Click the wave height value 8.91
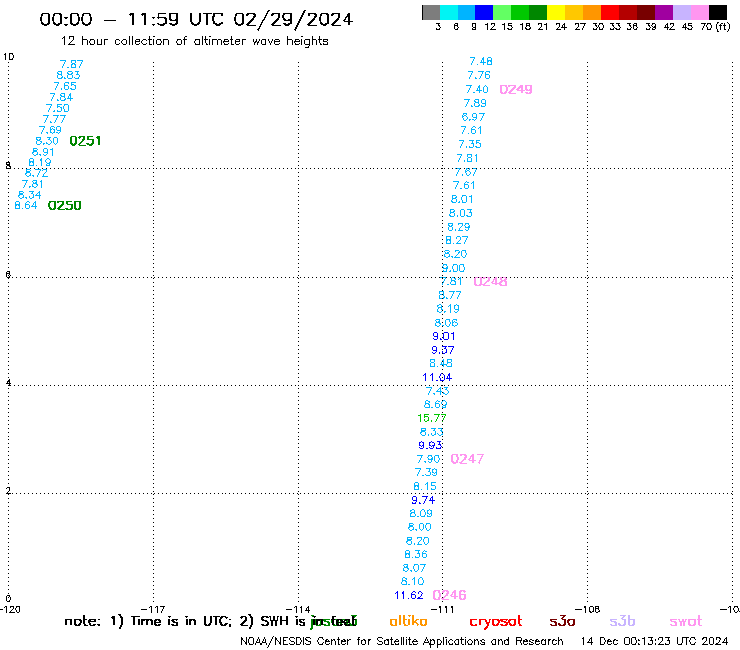 click(43, 152)
